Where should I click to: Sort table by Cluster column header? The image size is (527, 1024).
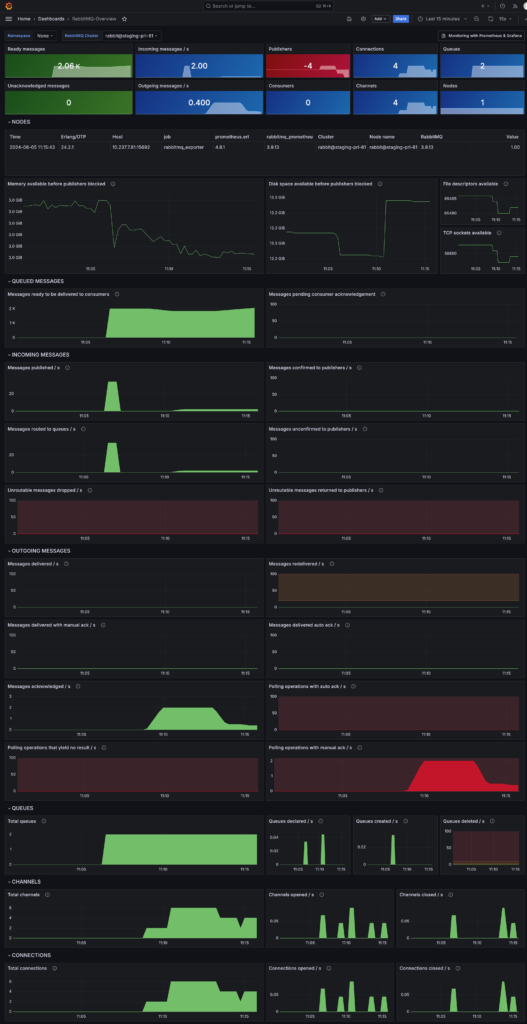pos(326,137)
